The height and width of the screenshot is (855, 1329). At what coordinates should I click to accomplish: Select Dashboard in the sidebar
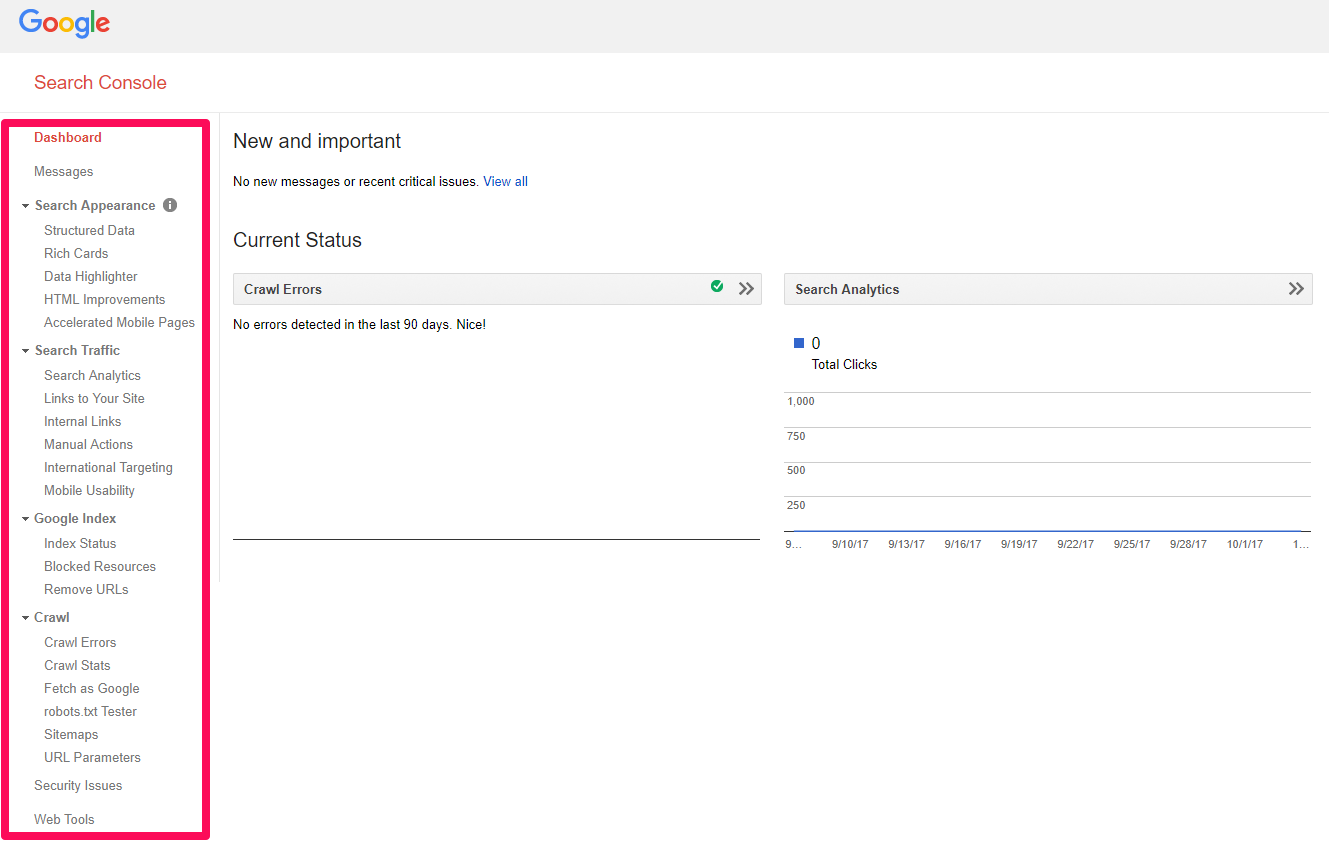click(68, 137)
